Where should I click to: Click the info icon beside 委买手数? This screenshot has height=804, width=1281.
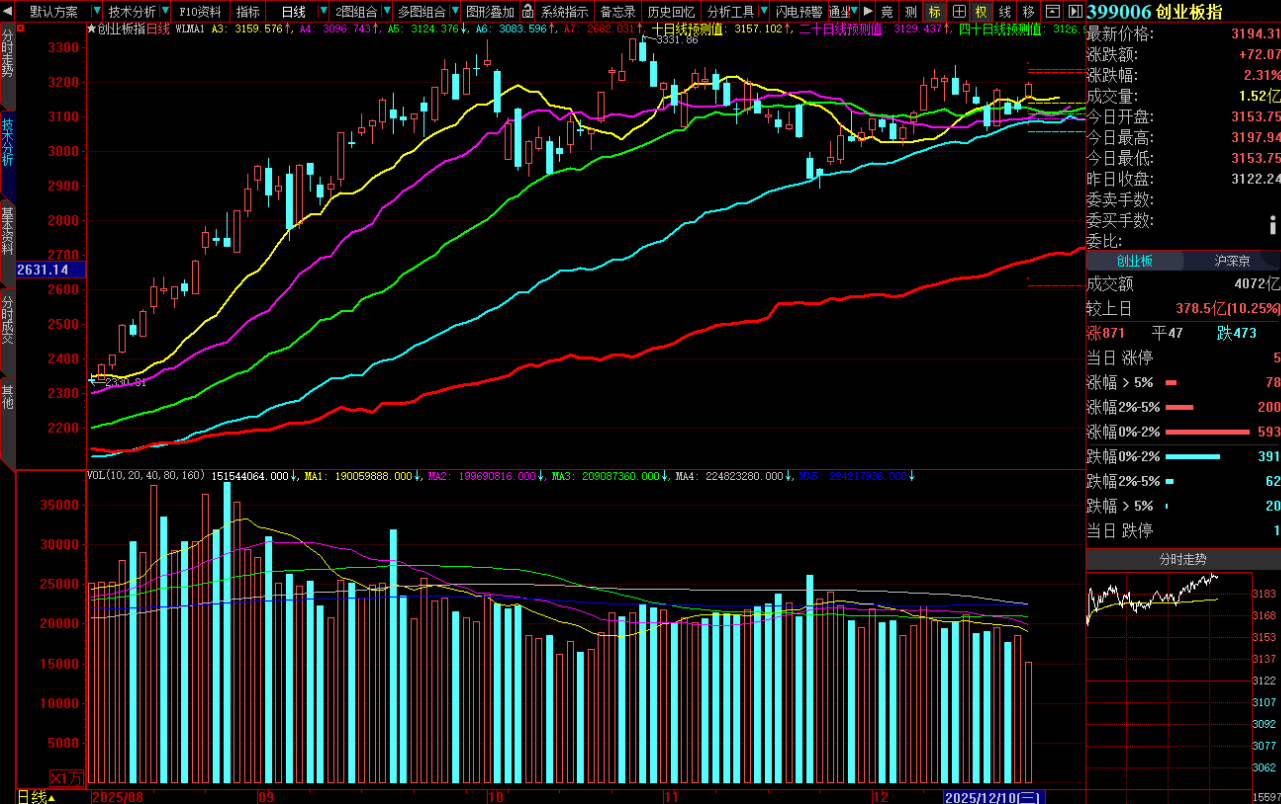[x=1273, y=222]
